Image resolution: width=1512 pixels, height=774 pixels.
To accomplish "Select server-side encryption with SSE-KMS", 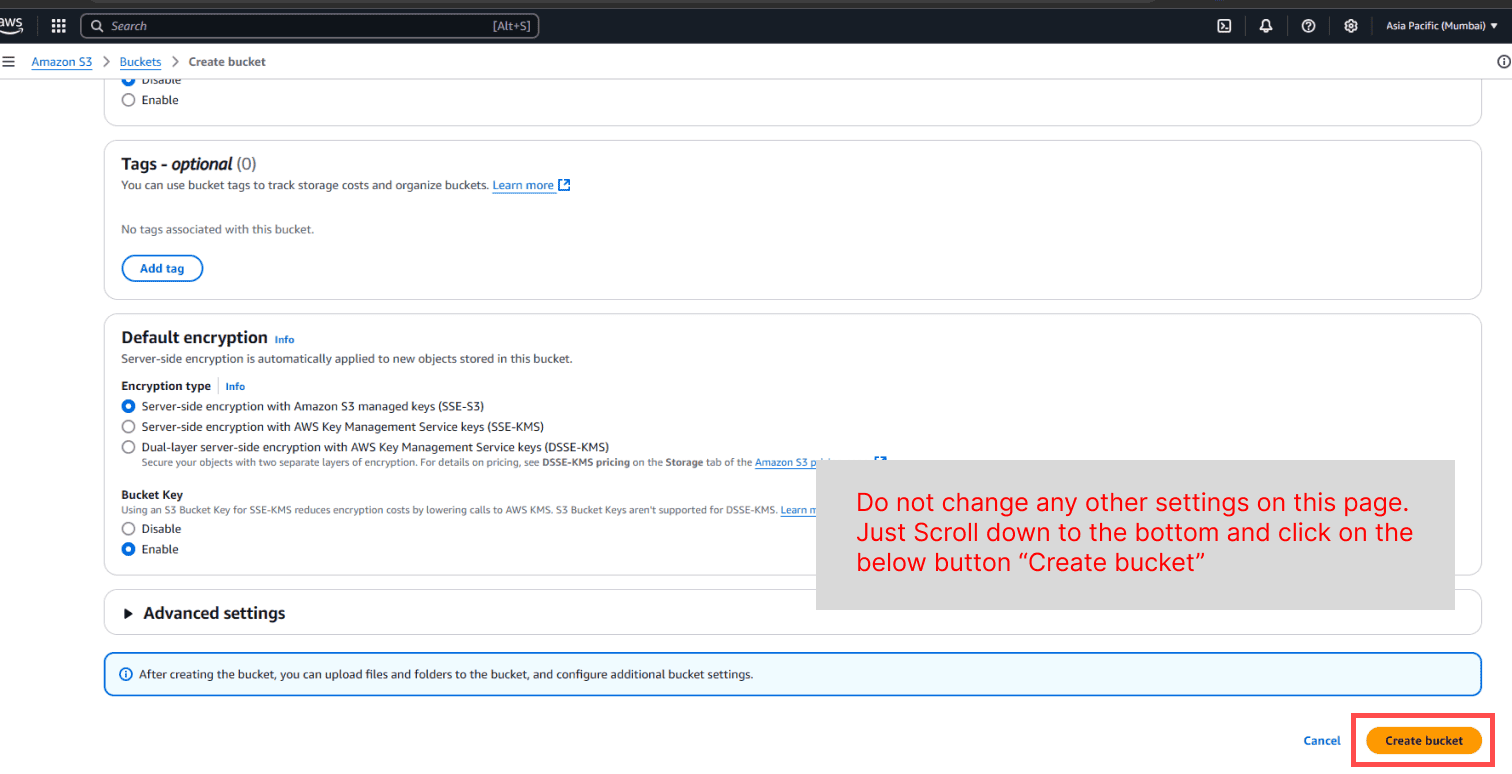I will pyautogui.click(x=128, y=426).
